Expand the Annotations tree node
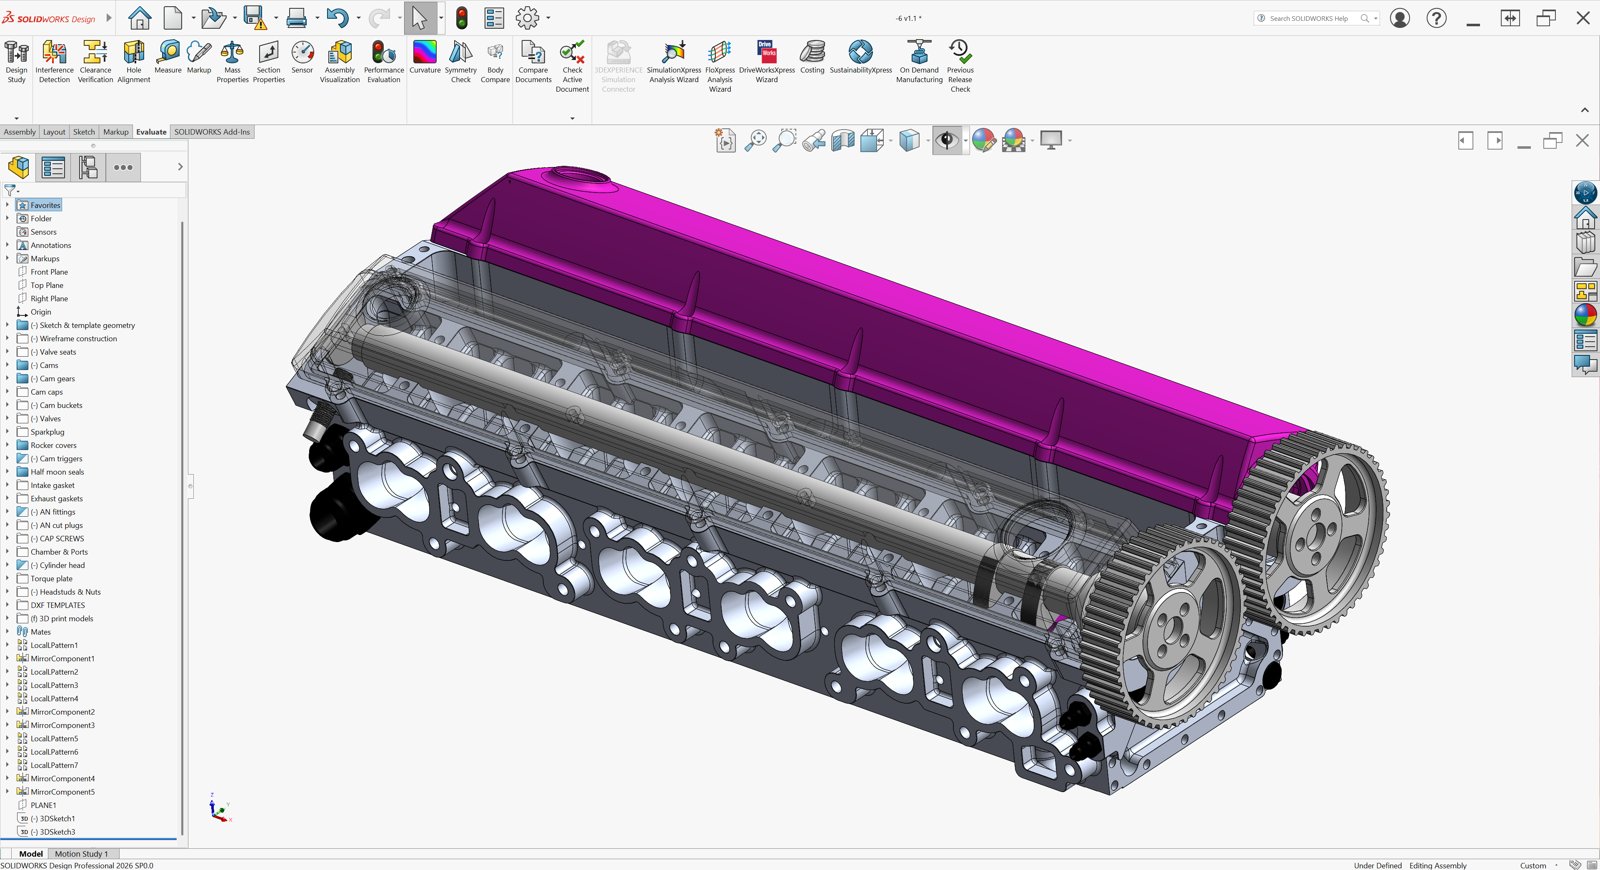This screenshot has height=870, width=1600. pyautogui.click(x=7, y=245)
